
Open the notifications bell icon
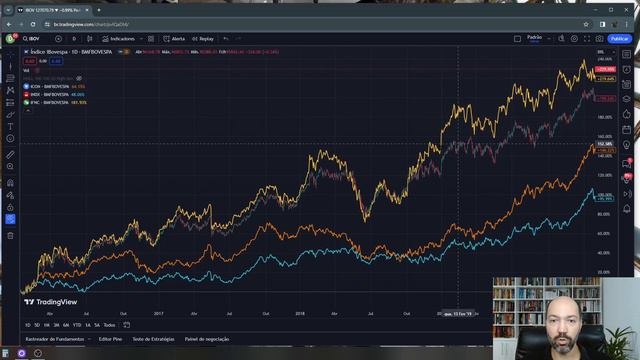click(627, 209)
